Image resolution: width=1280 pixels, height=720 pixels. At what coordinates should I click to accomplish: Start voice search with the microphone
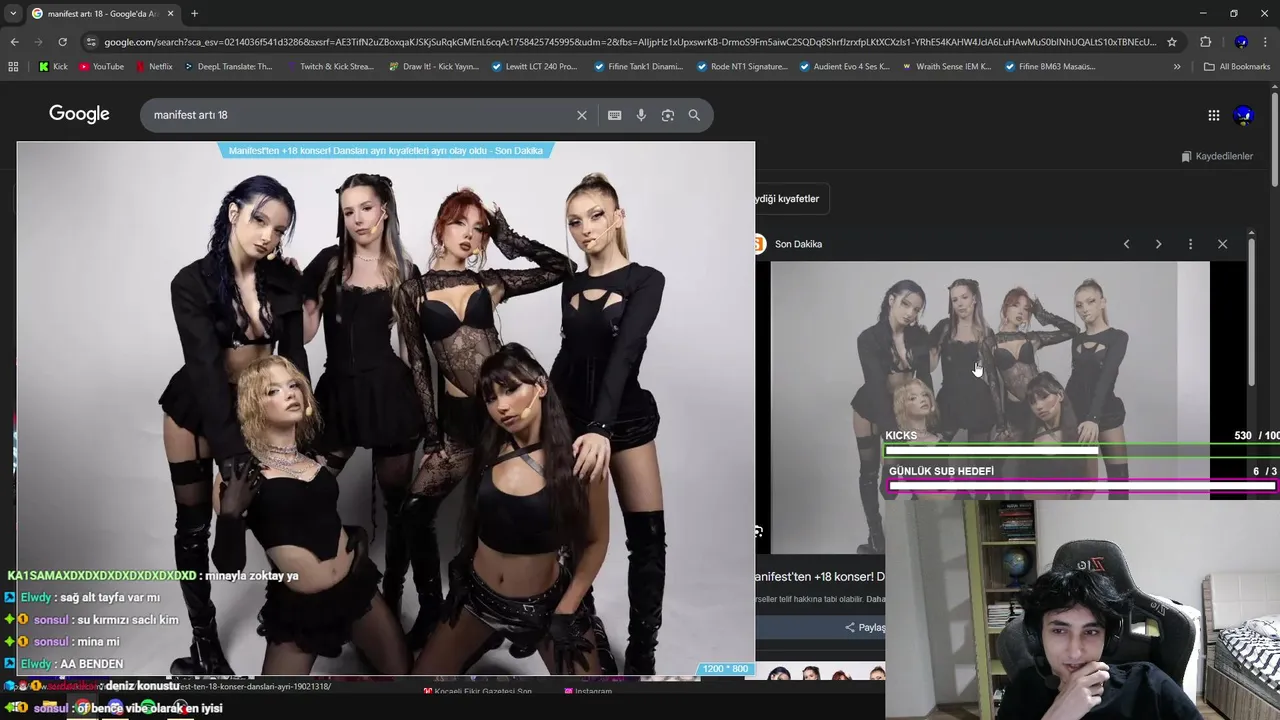tap(641, 115)
